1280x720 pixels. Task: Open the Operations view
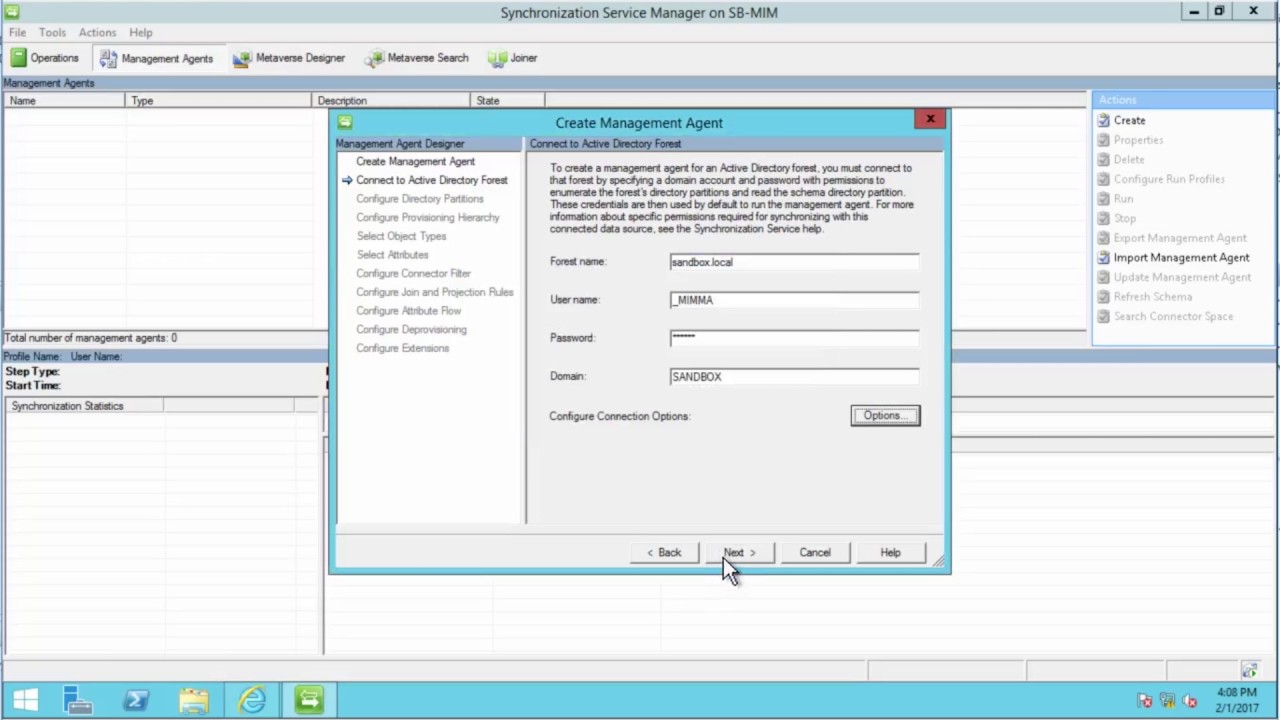(45, 58)
